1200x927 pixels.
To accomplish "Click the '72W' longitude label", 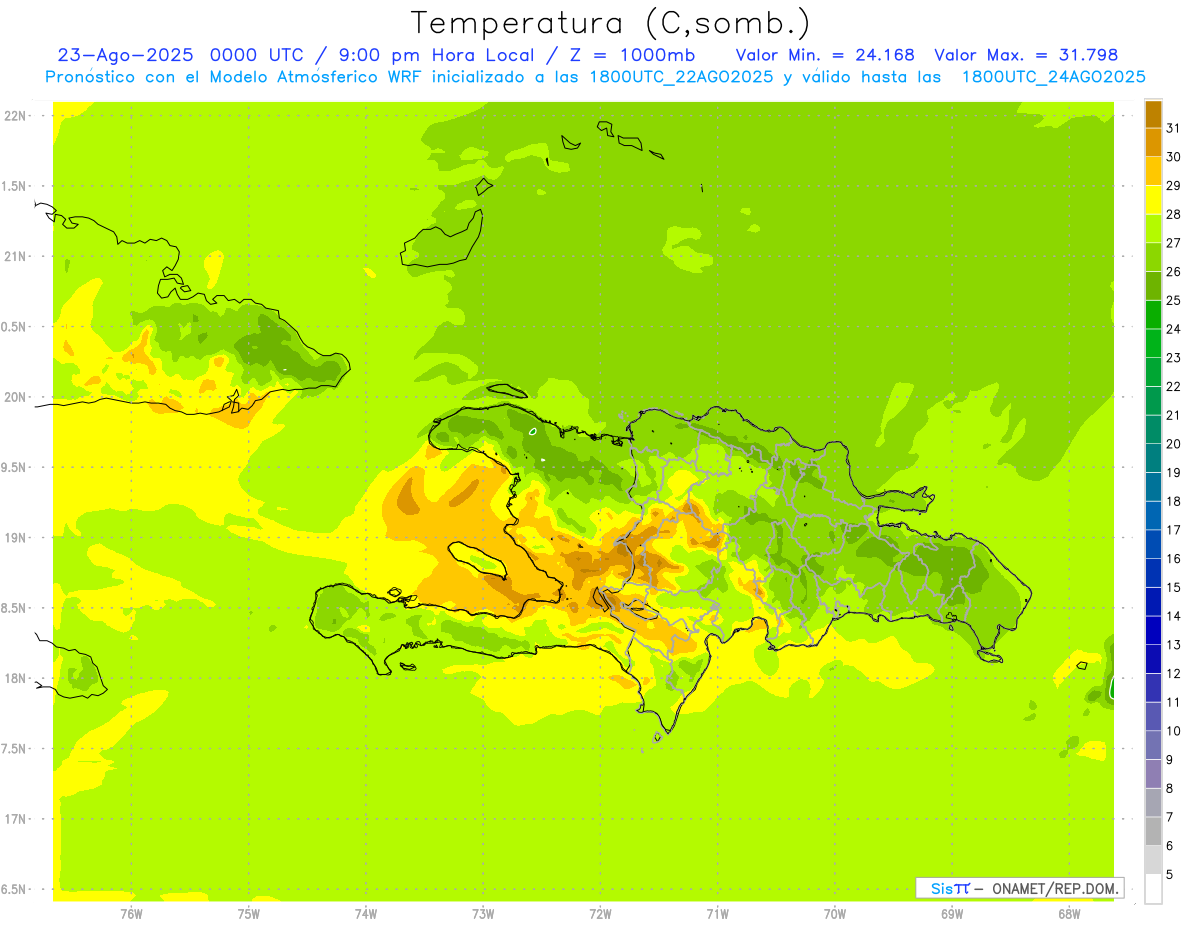I will (x=600, y=913).
